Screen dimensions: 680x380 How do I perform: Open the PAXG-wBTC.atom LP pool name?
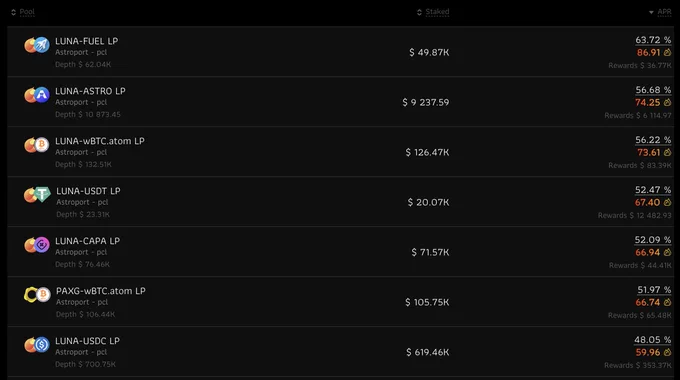(x=101, y=291)
